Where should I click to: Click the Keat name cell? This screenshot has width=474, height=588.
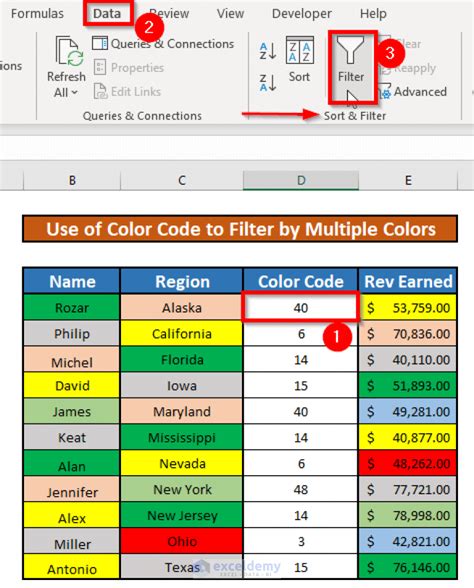72,437
